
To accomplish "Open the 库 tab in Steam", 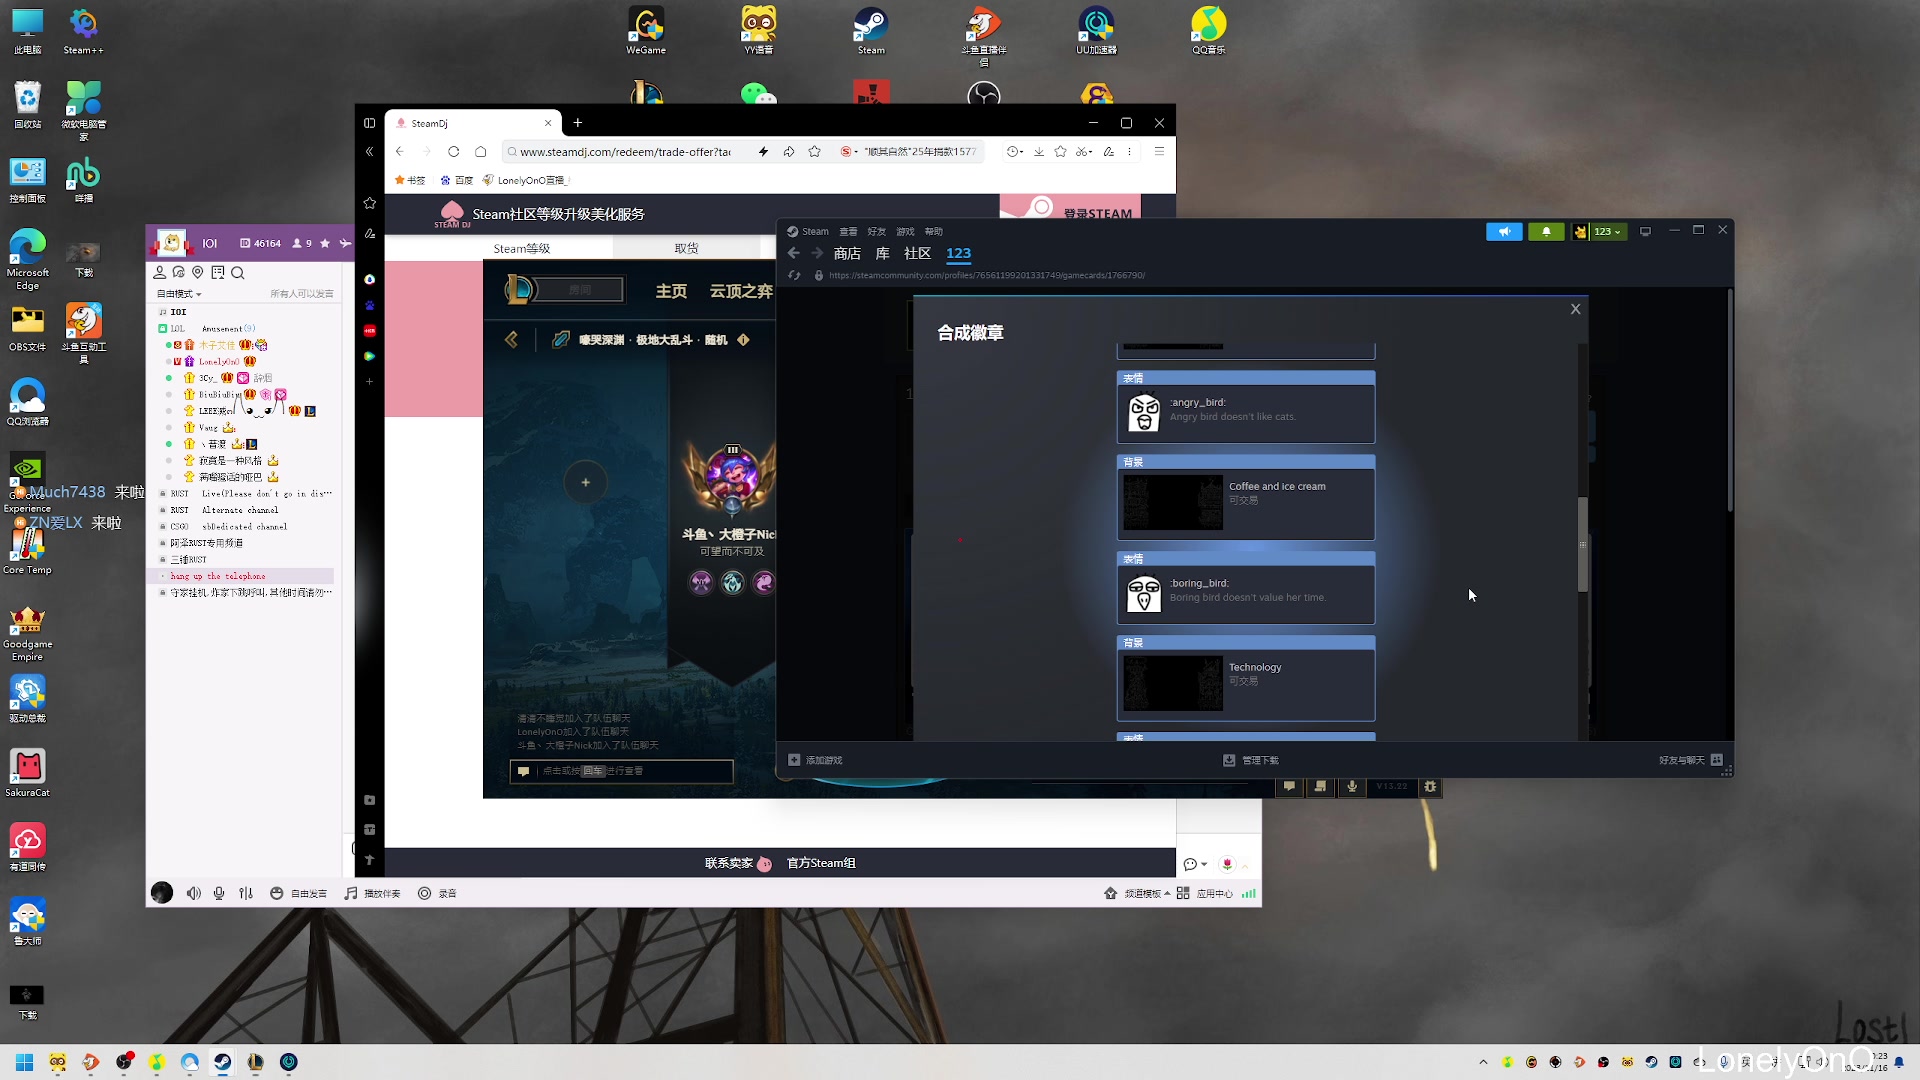I will click(x=882, y=253).
